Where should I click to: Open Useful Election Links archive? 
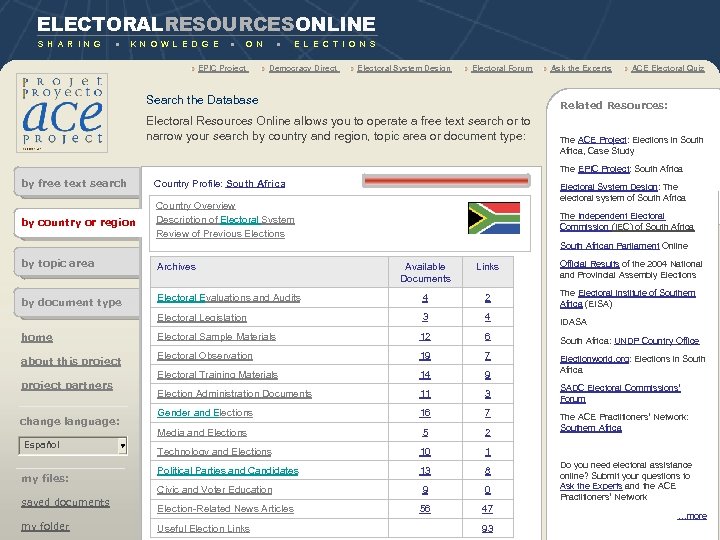(x=203, y=529)
